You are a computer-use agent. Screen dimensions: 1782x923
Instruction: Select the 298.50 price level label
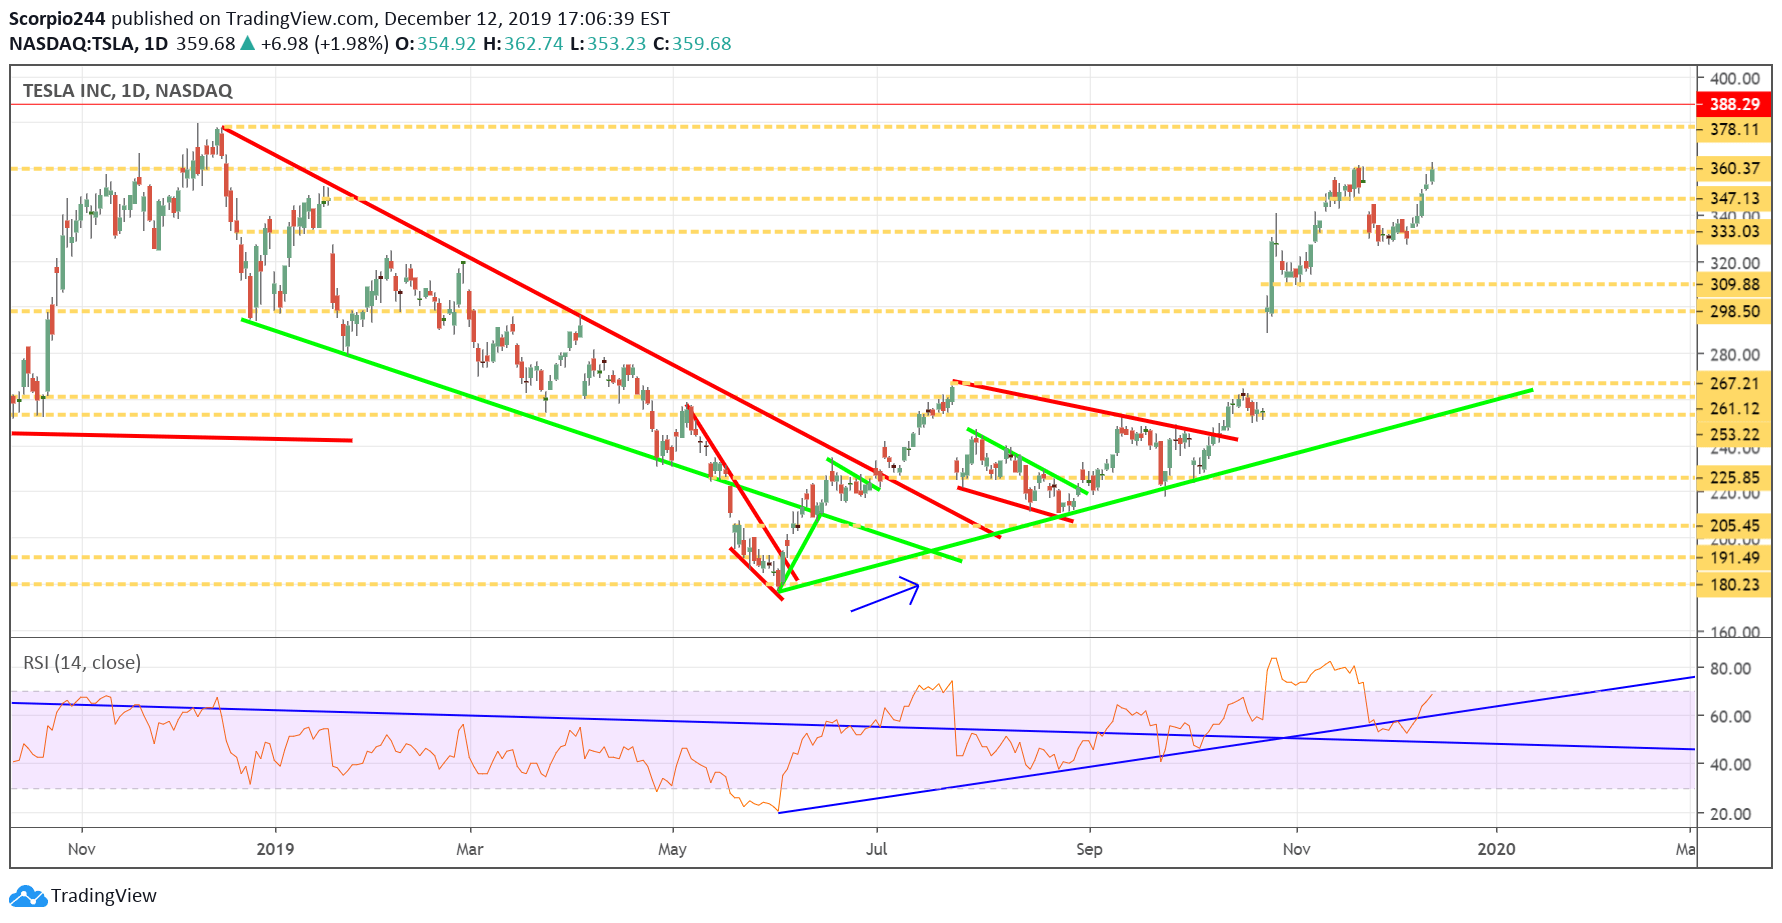click(1734, 312)
